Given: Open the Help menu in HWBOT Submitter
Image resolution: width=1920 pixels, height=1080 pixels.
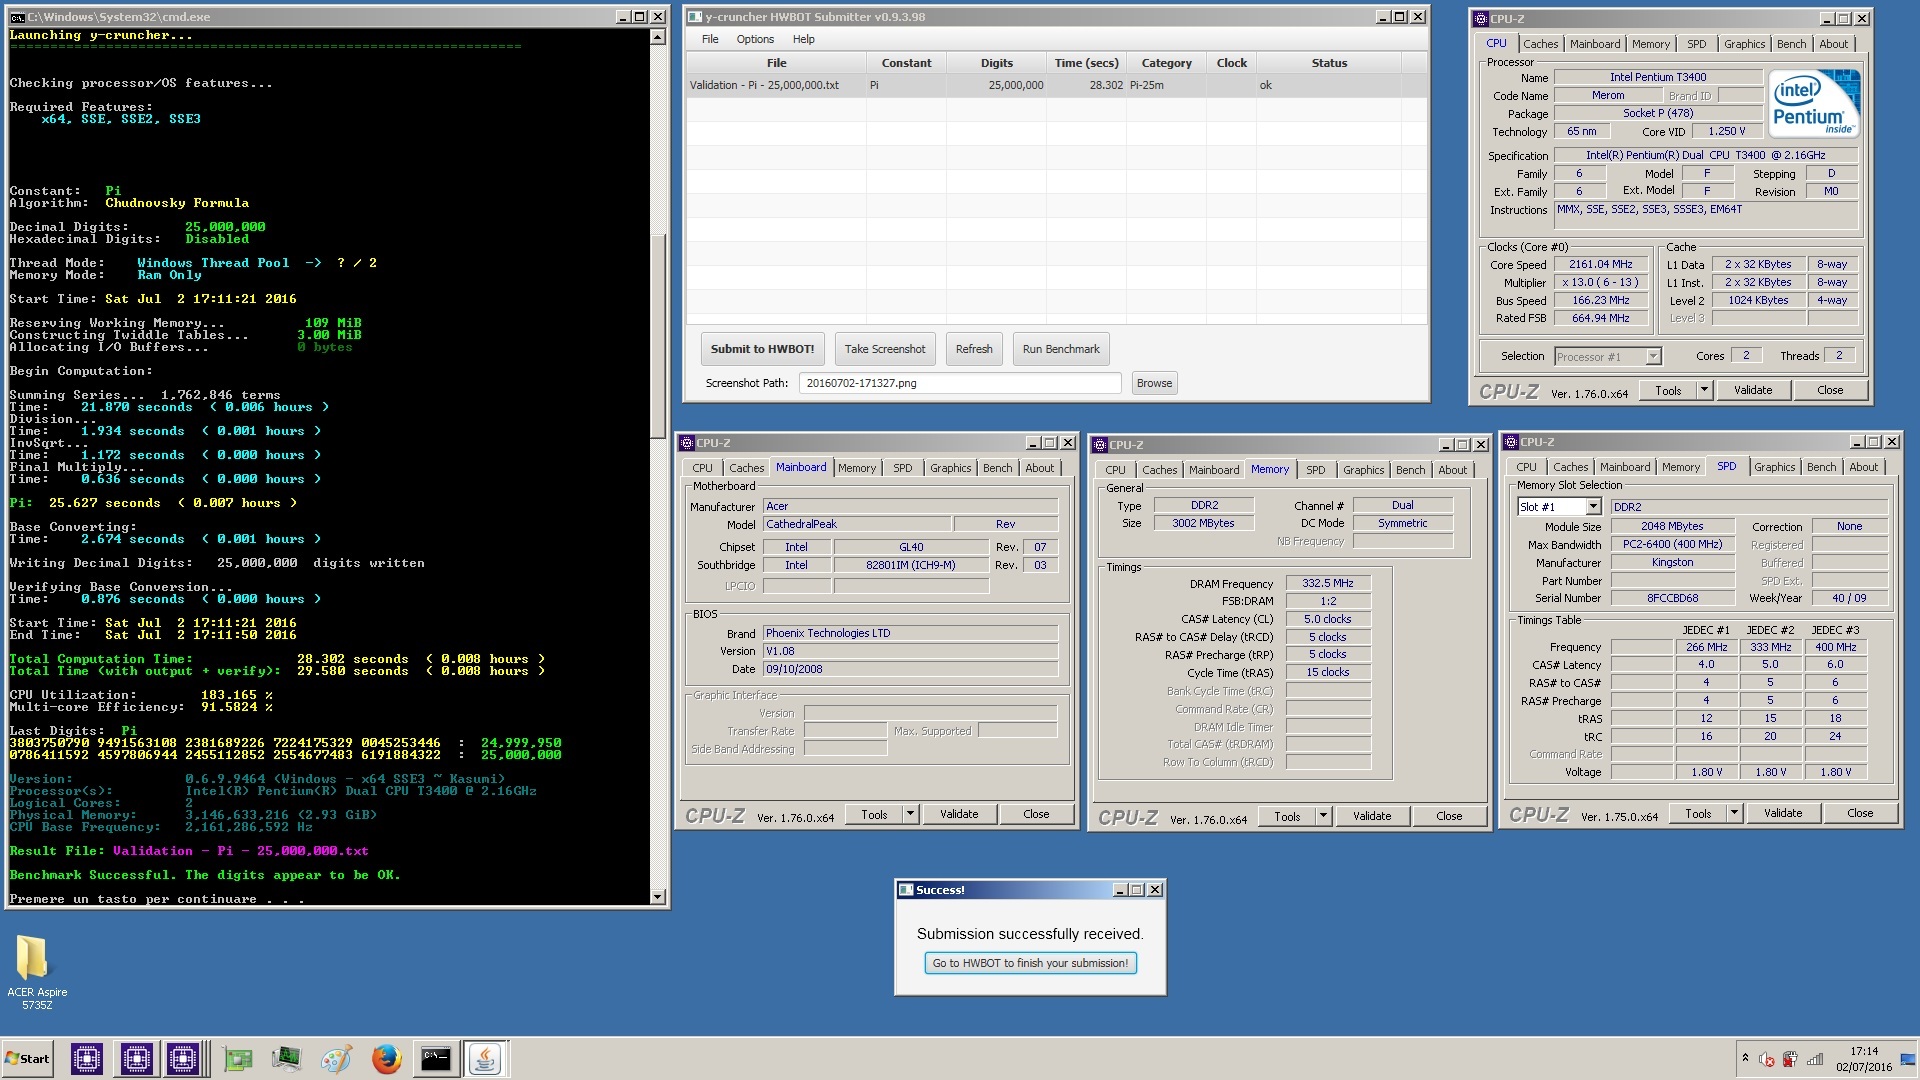Looking at the screenshot, I should (803, 39).
